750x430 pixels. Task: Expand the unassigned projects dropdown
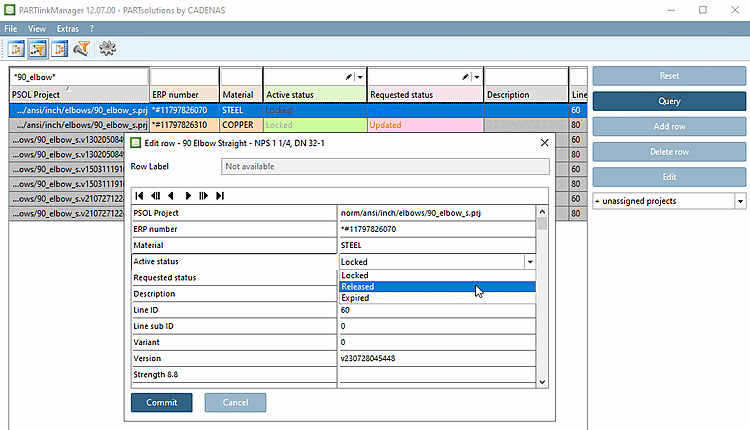pyautogui.click(x=740, y=201)
